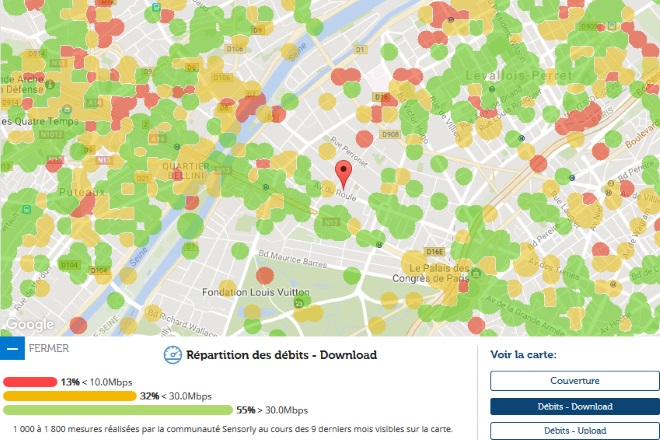
Task: Click the Google logo on the map
Action: point(28,325)
